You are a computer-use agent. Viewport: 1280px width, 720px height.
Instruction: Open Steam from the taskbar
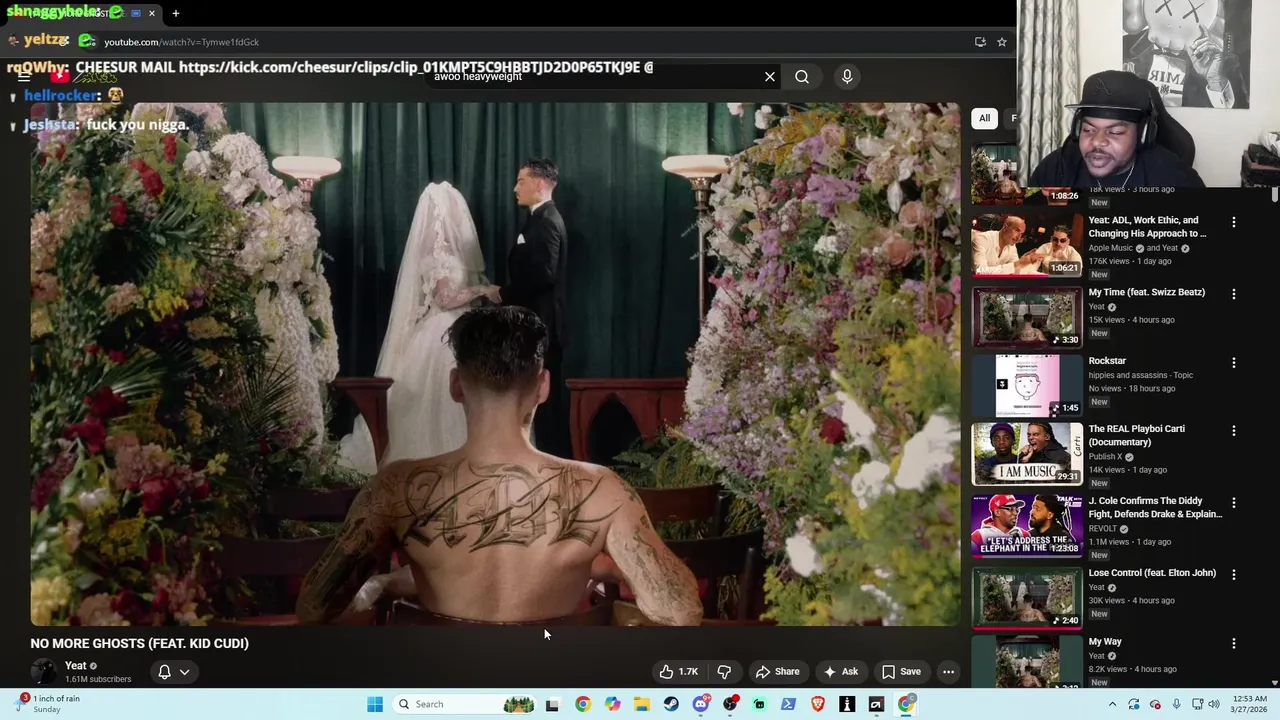tap(671, 704)
